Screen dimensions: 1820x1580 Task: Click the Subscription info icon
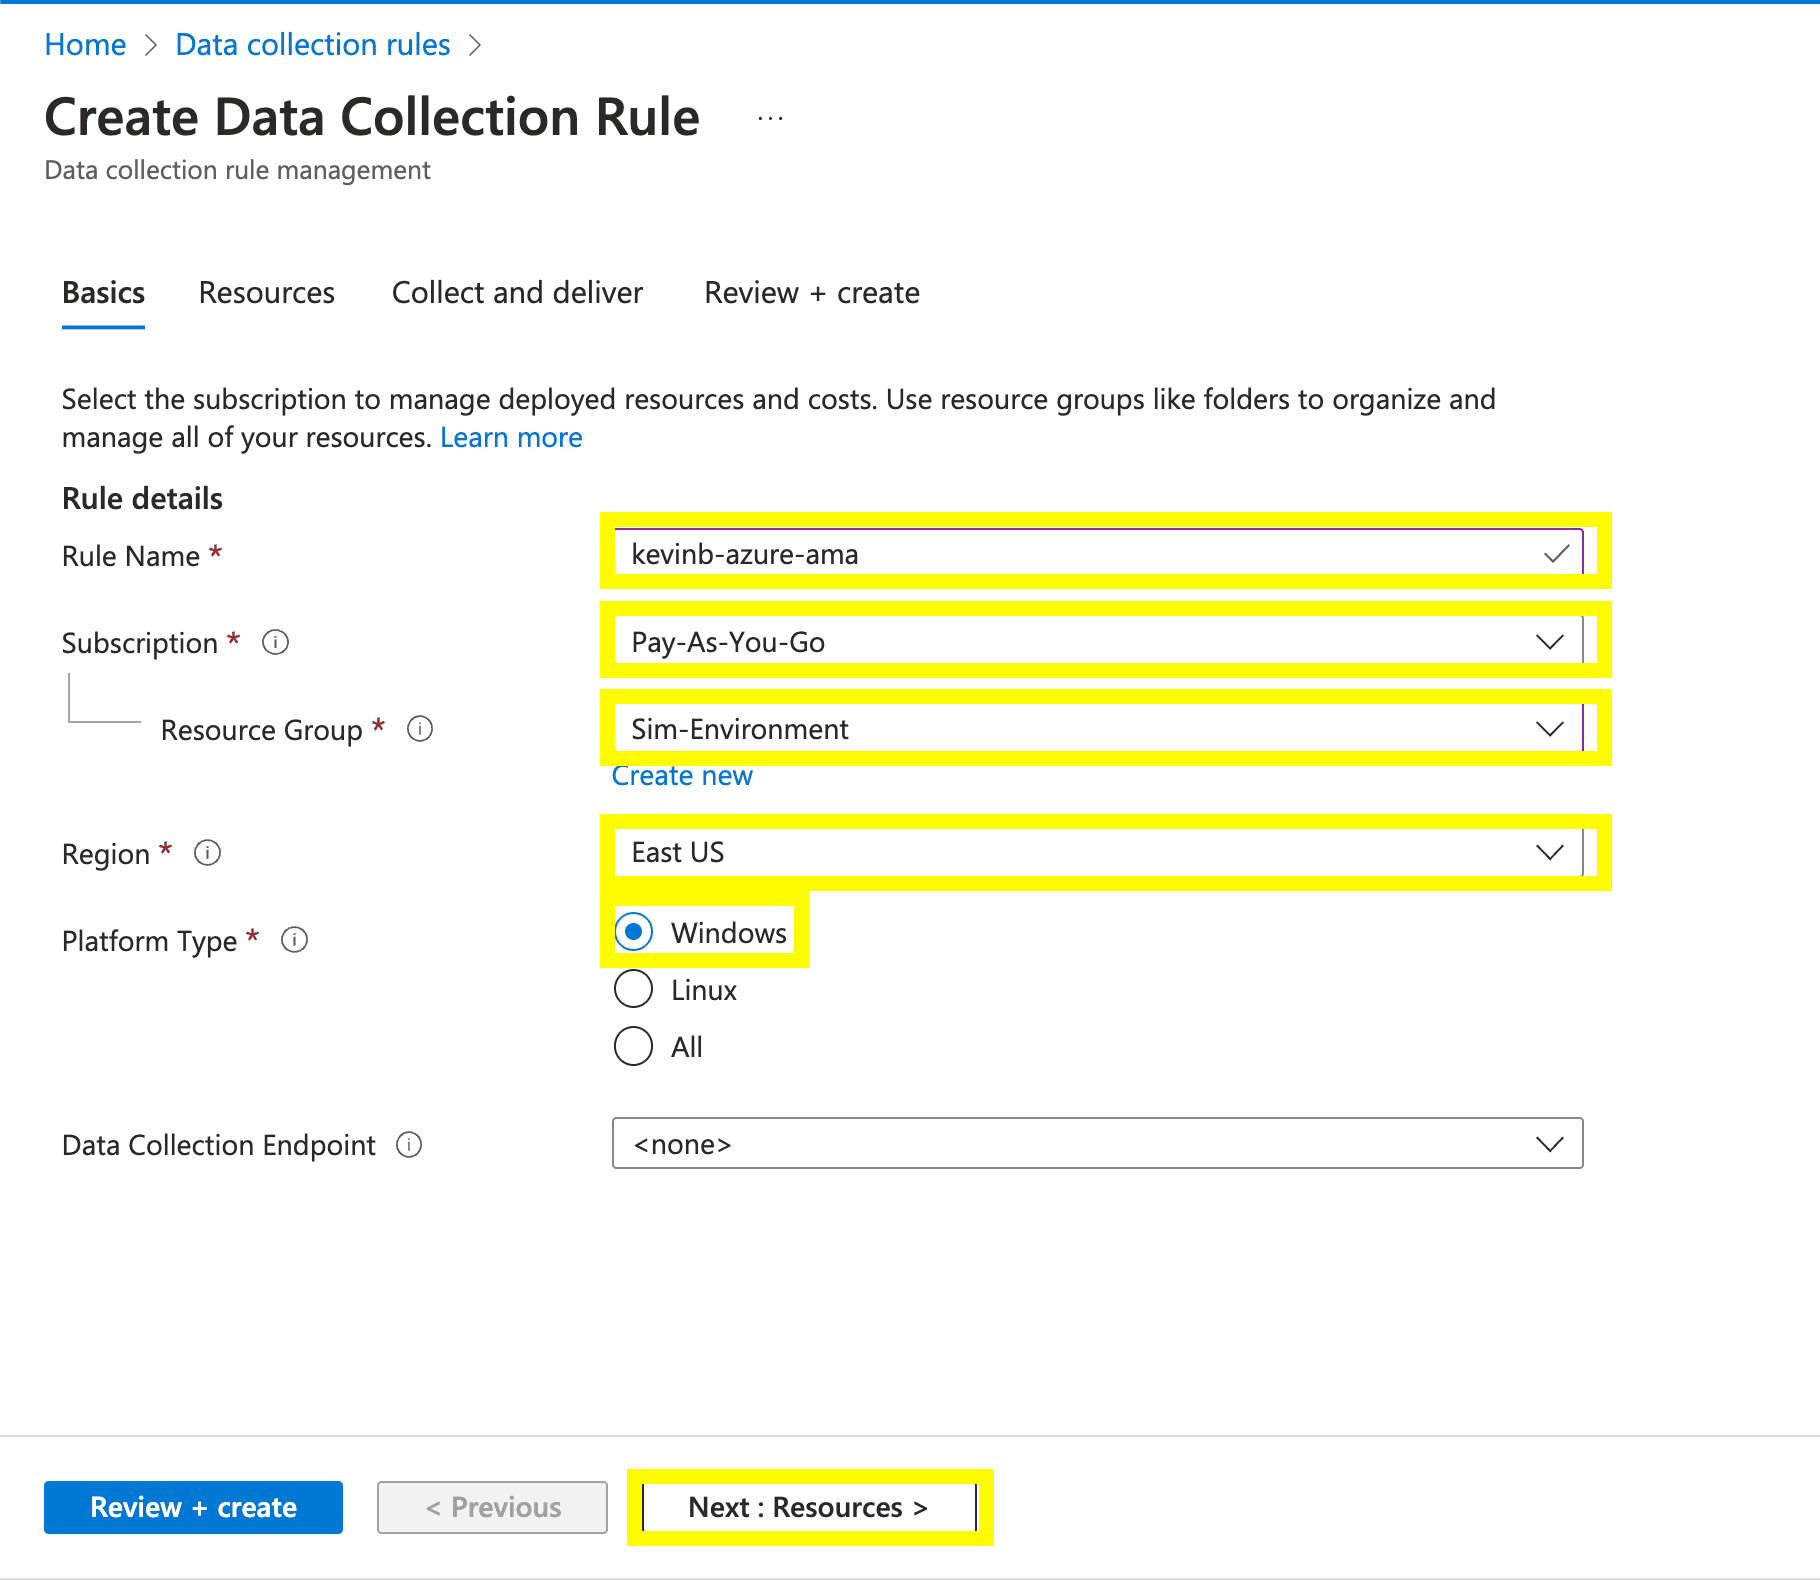(x=275, y=642)
